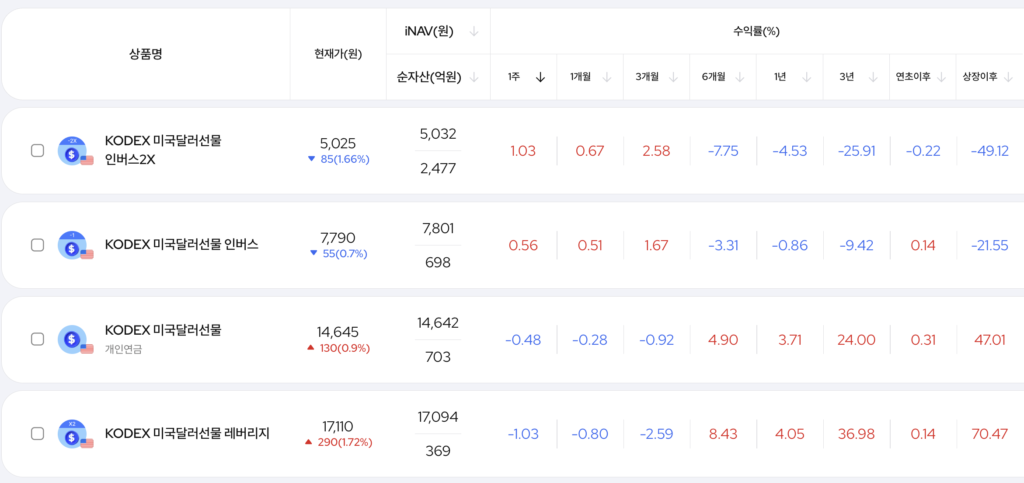
Task: Click the KODEX 미국달러선물 인버스 dollar icon
Action: click(73, 245)
